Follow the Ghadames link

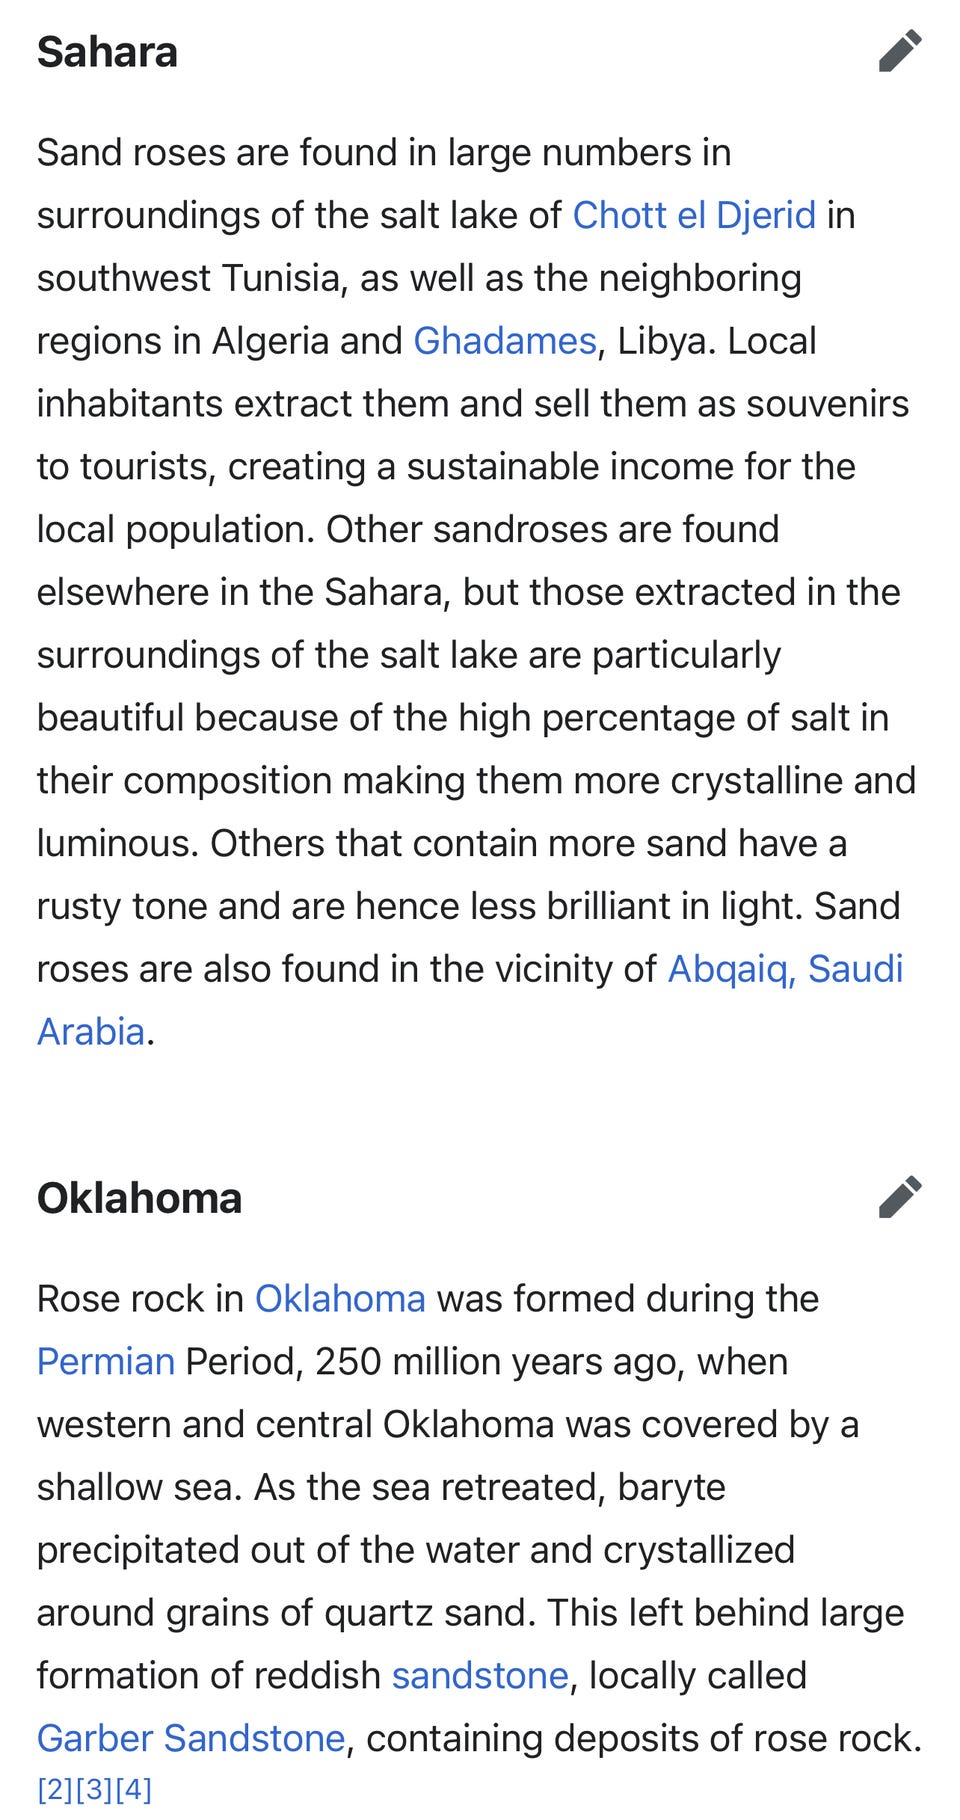pos(505,341)
